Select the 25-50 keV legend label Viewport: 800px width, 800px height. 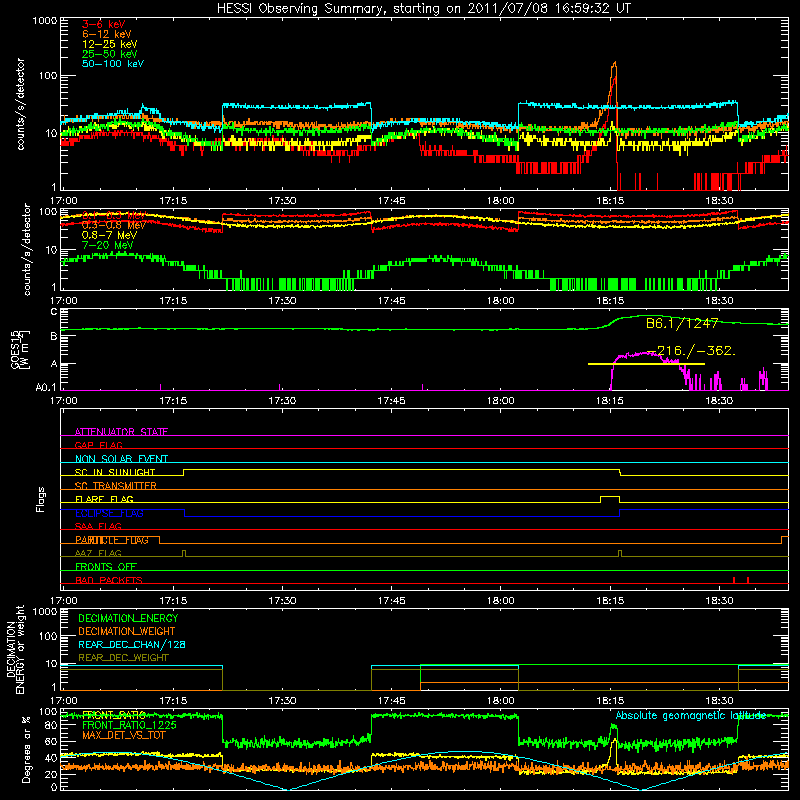pyautogui.click(x=109, y=54)
